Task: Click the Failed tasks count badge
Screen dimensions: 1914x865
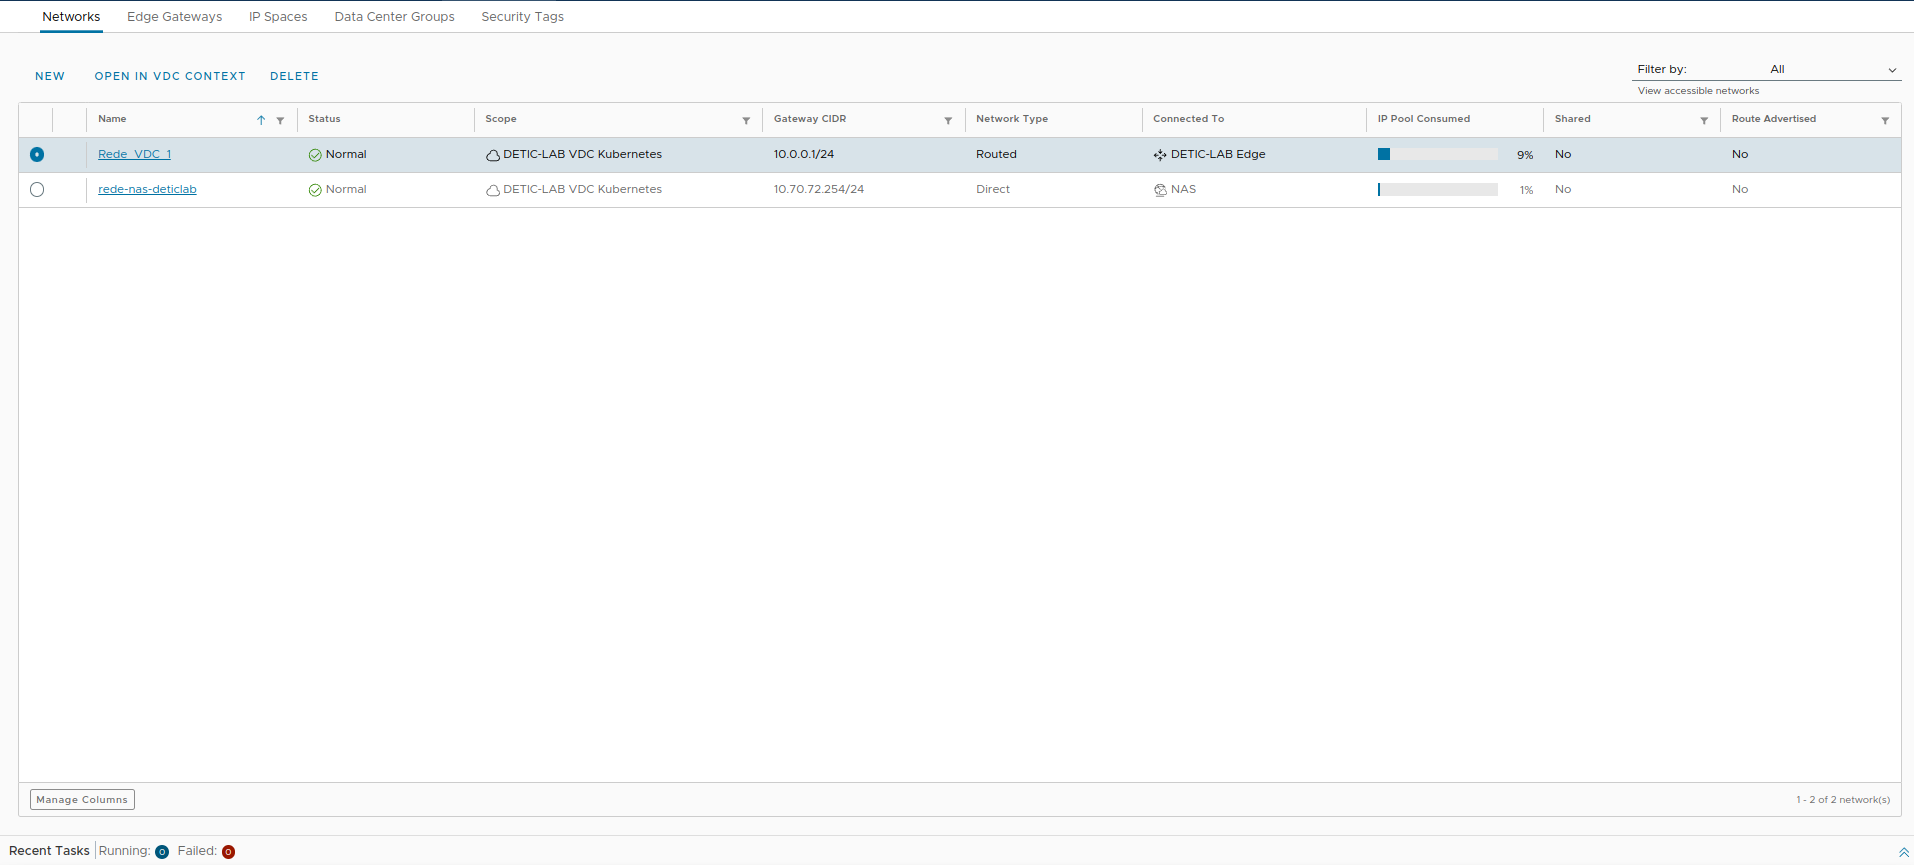Action: (228, 852)
